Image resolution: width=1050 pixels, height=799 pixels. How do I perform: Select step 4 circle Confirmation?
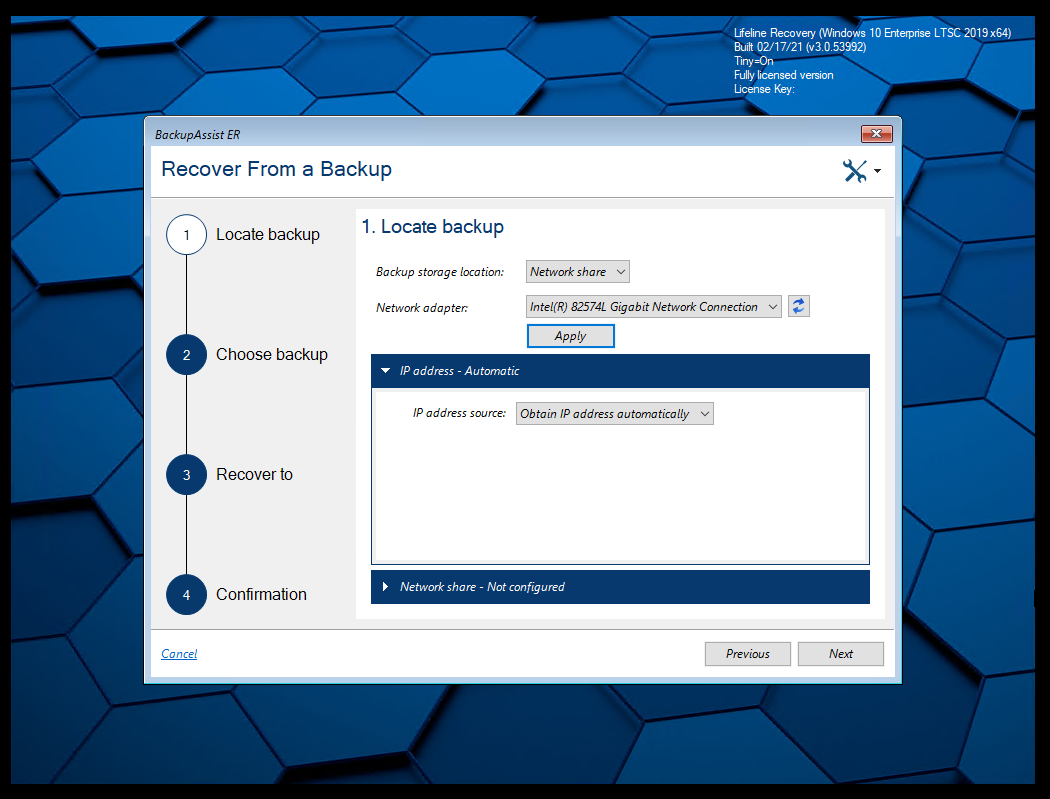(x=186, y=595)
